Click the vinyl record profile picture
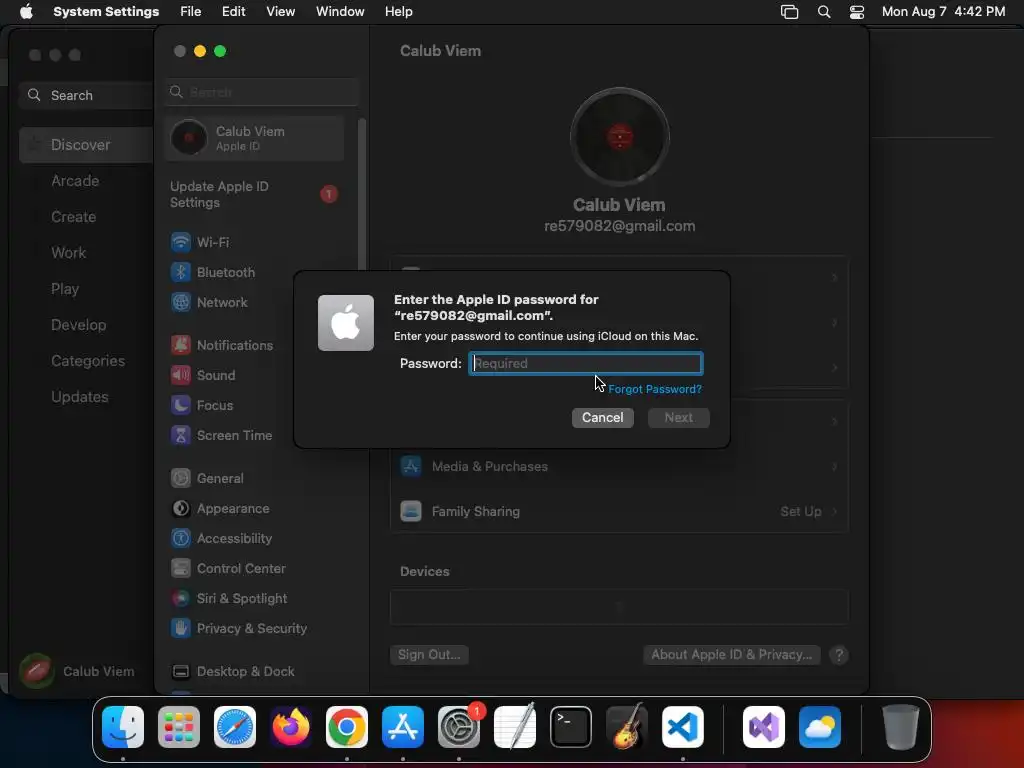 pos(620,137)
